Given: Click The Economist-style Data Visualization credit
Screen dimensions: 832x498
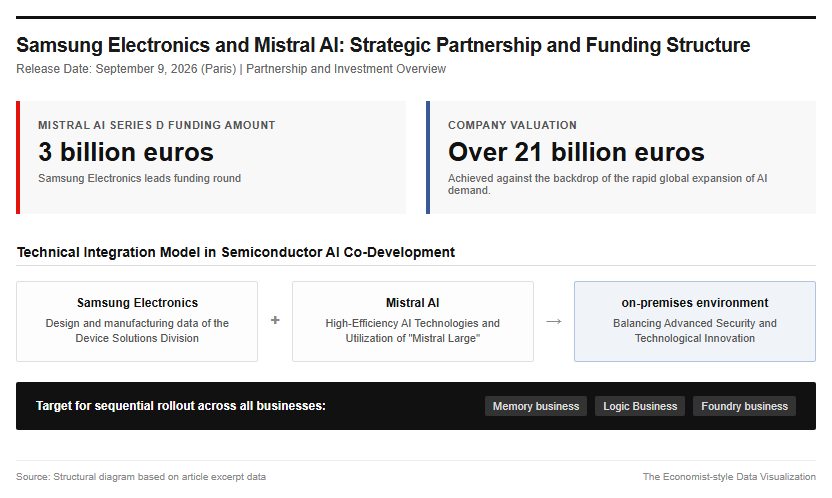Looking at the screenshot, I should coord(729,477).
